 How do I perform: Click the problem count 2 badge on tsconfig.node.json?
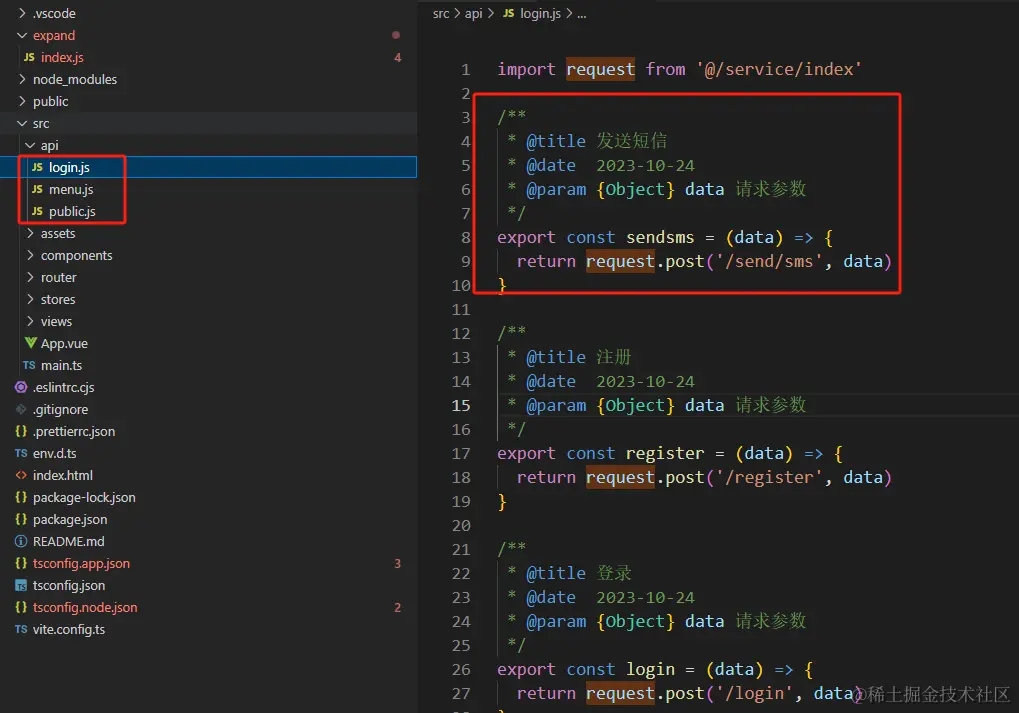click(398, 608)
